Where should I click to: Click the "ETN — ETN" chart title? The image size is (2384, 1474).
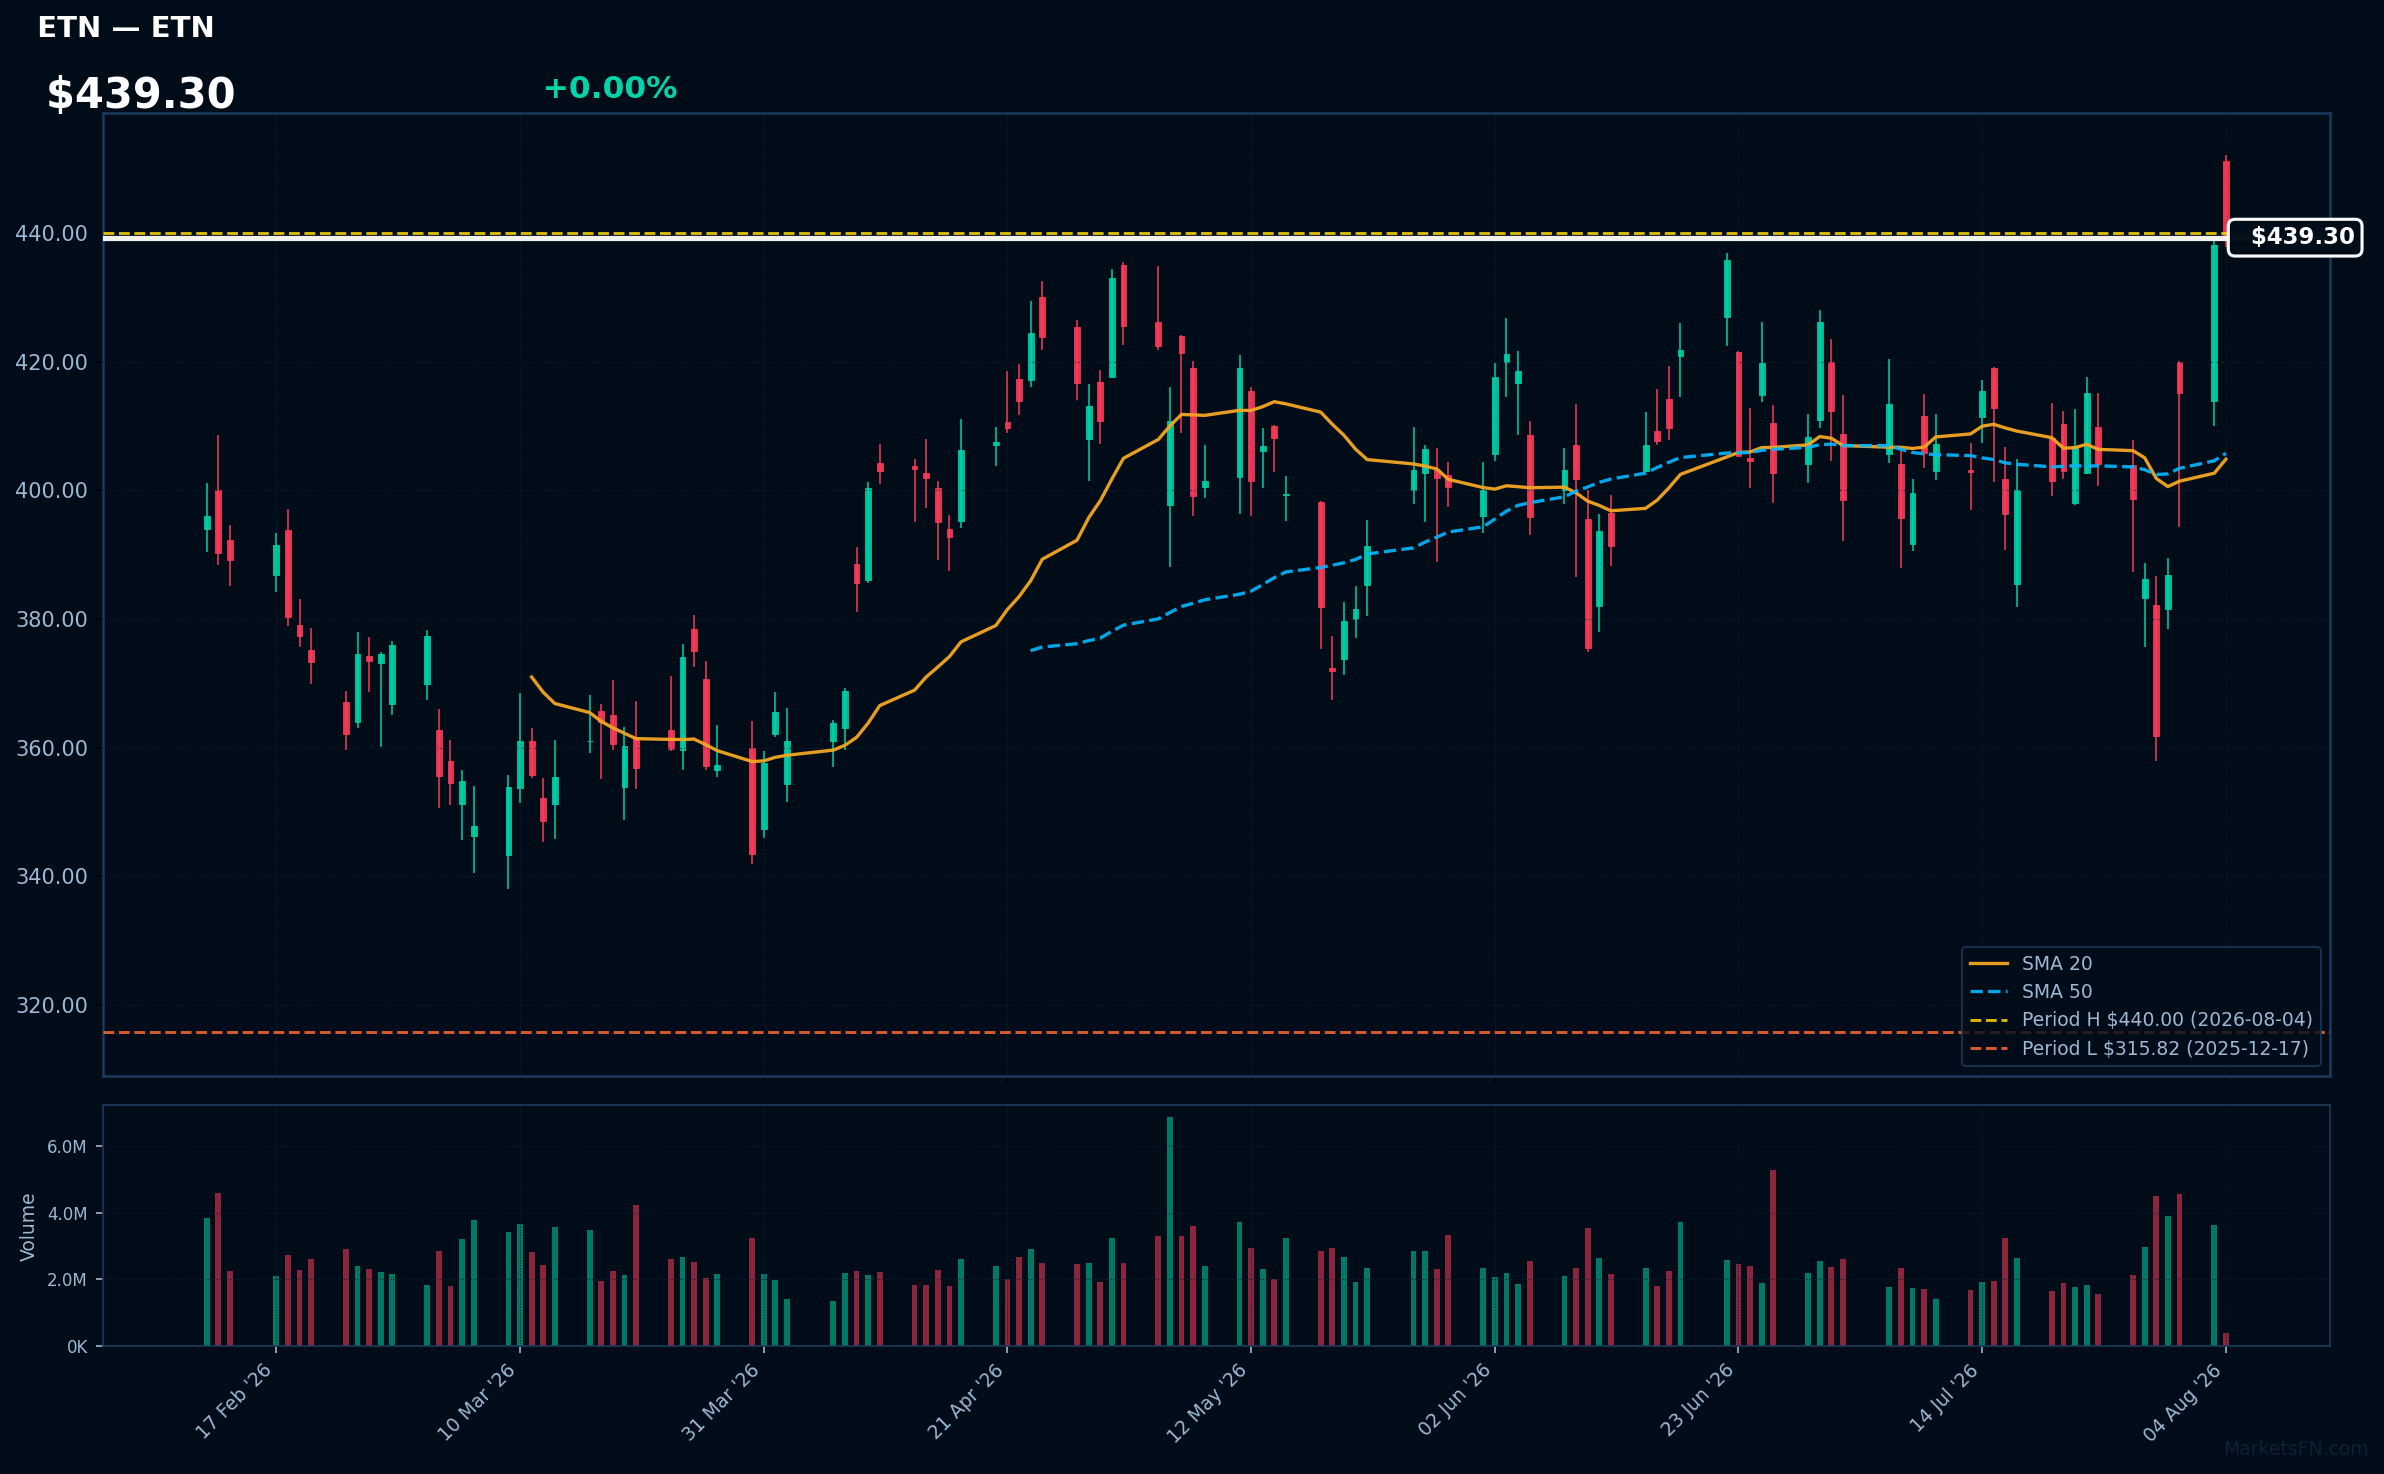(x=126, y=27)
